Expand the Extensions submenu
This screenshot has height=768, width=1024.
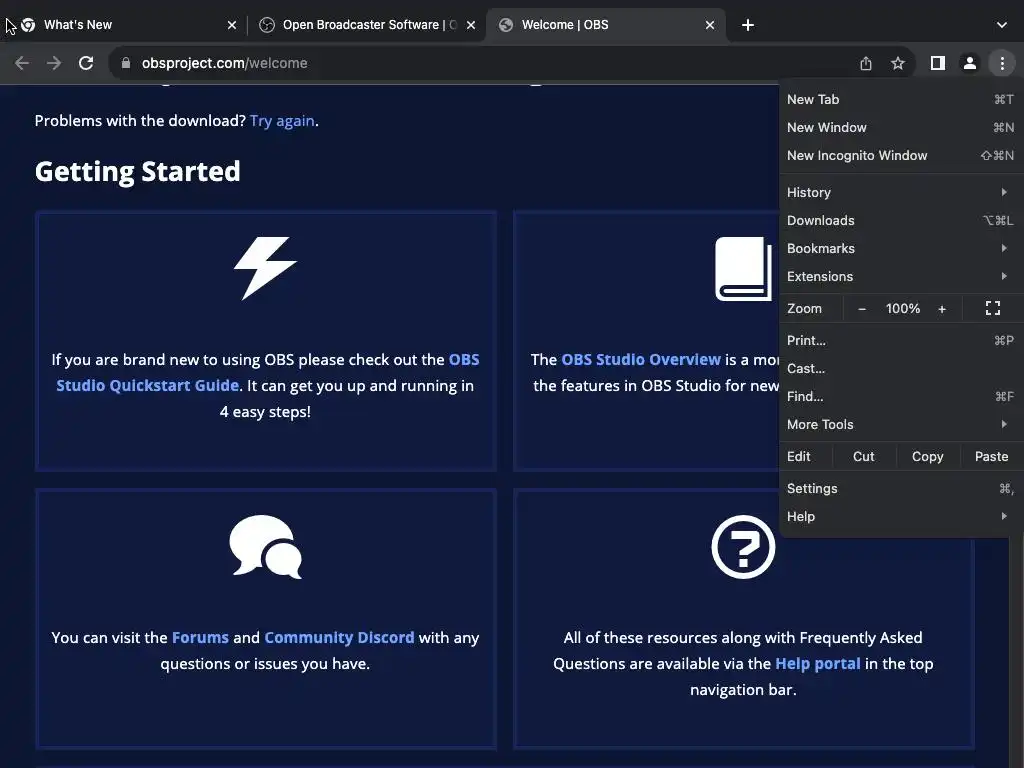coord(900,276)
